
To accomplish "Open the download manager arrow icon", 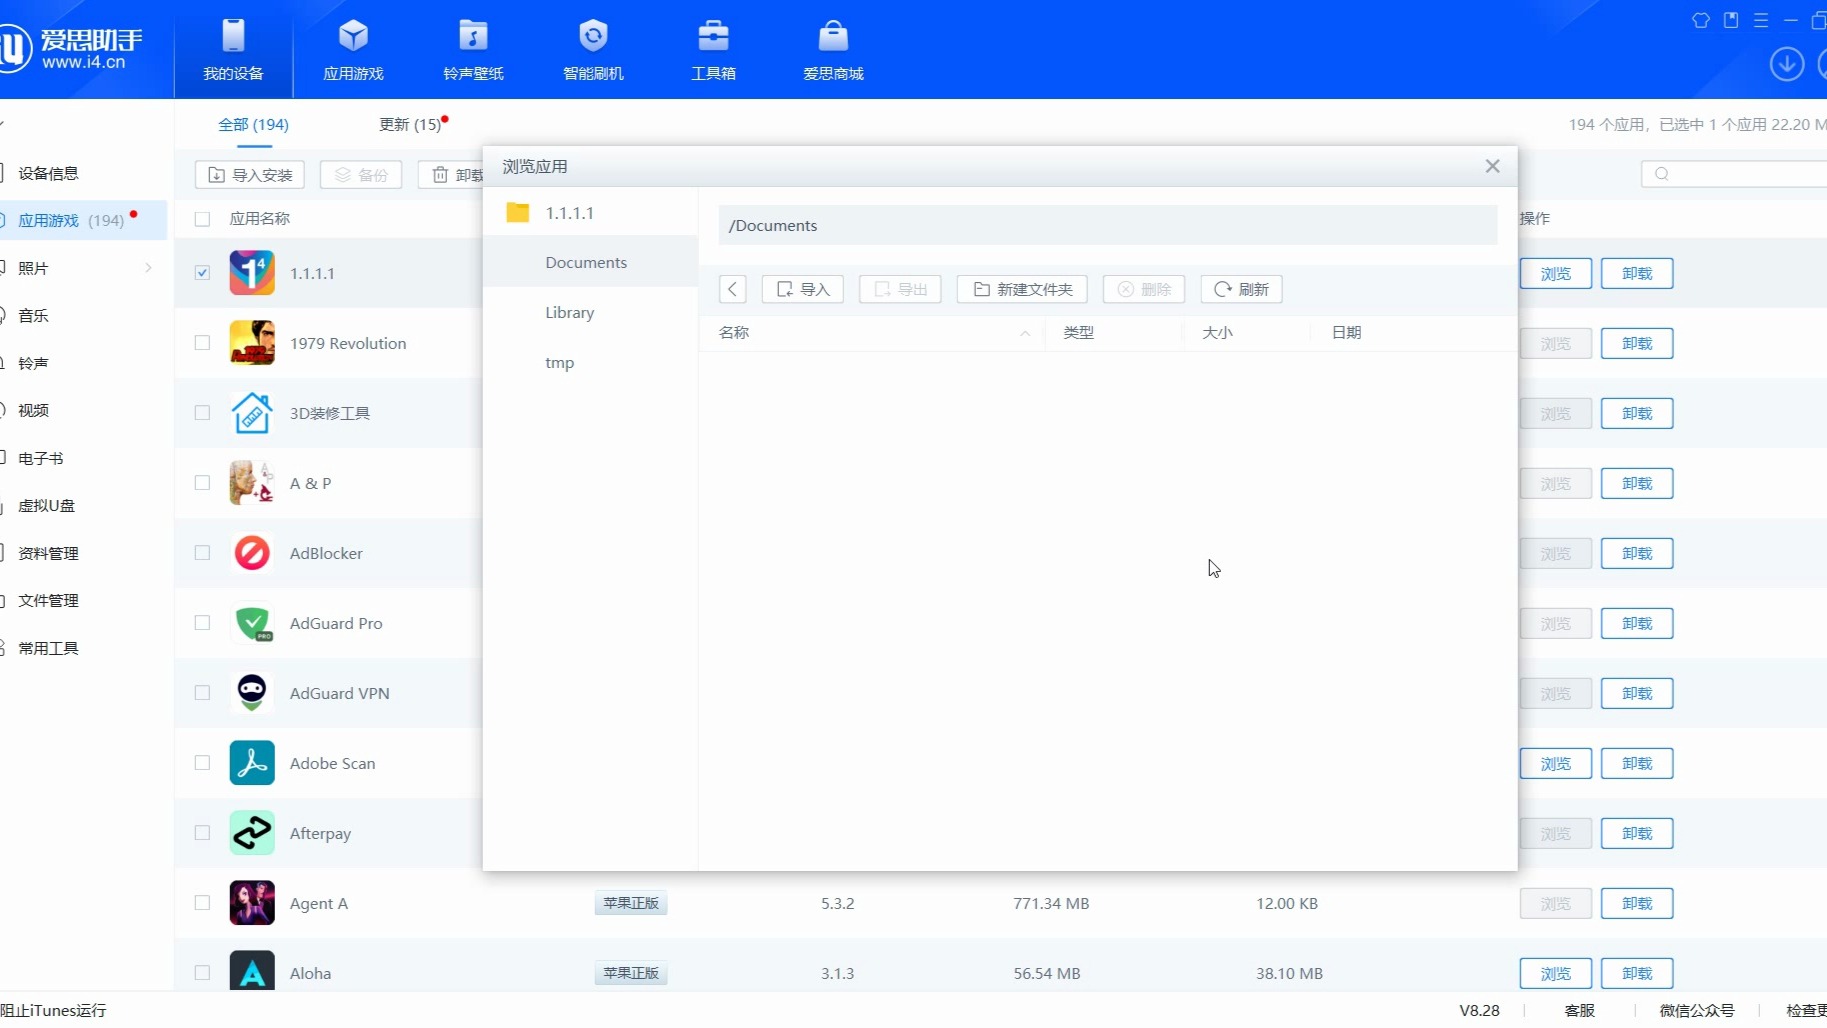I will [x=1786, y=64].
